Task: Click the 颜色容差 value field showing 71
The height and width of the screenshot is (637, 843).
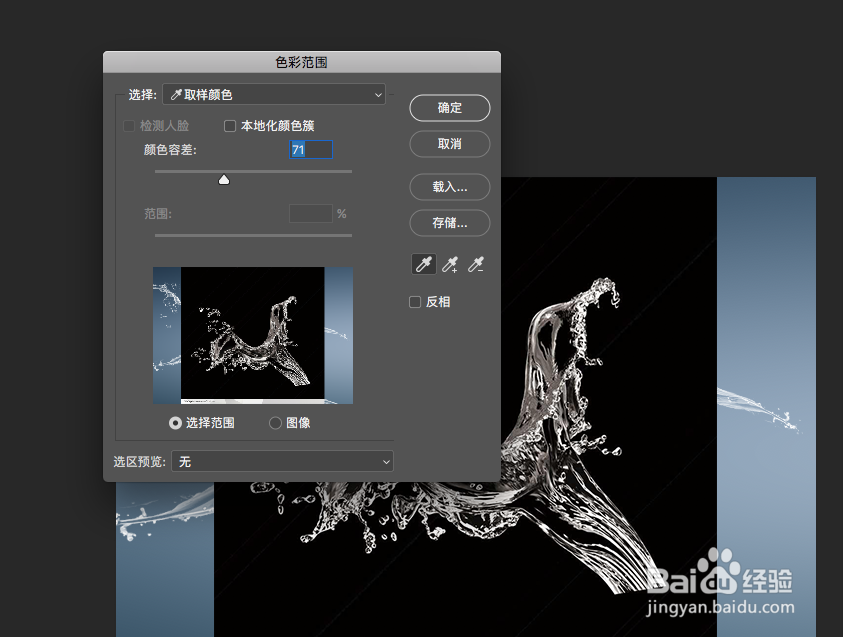Action: 310,148
